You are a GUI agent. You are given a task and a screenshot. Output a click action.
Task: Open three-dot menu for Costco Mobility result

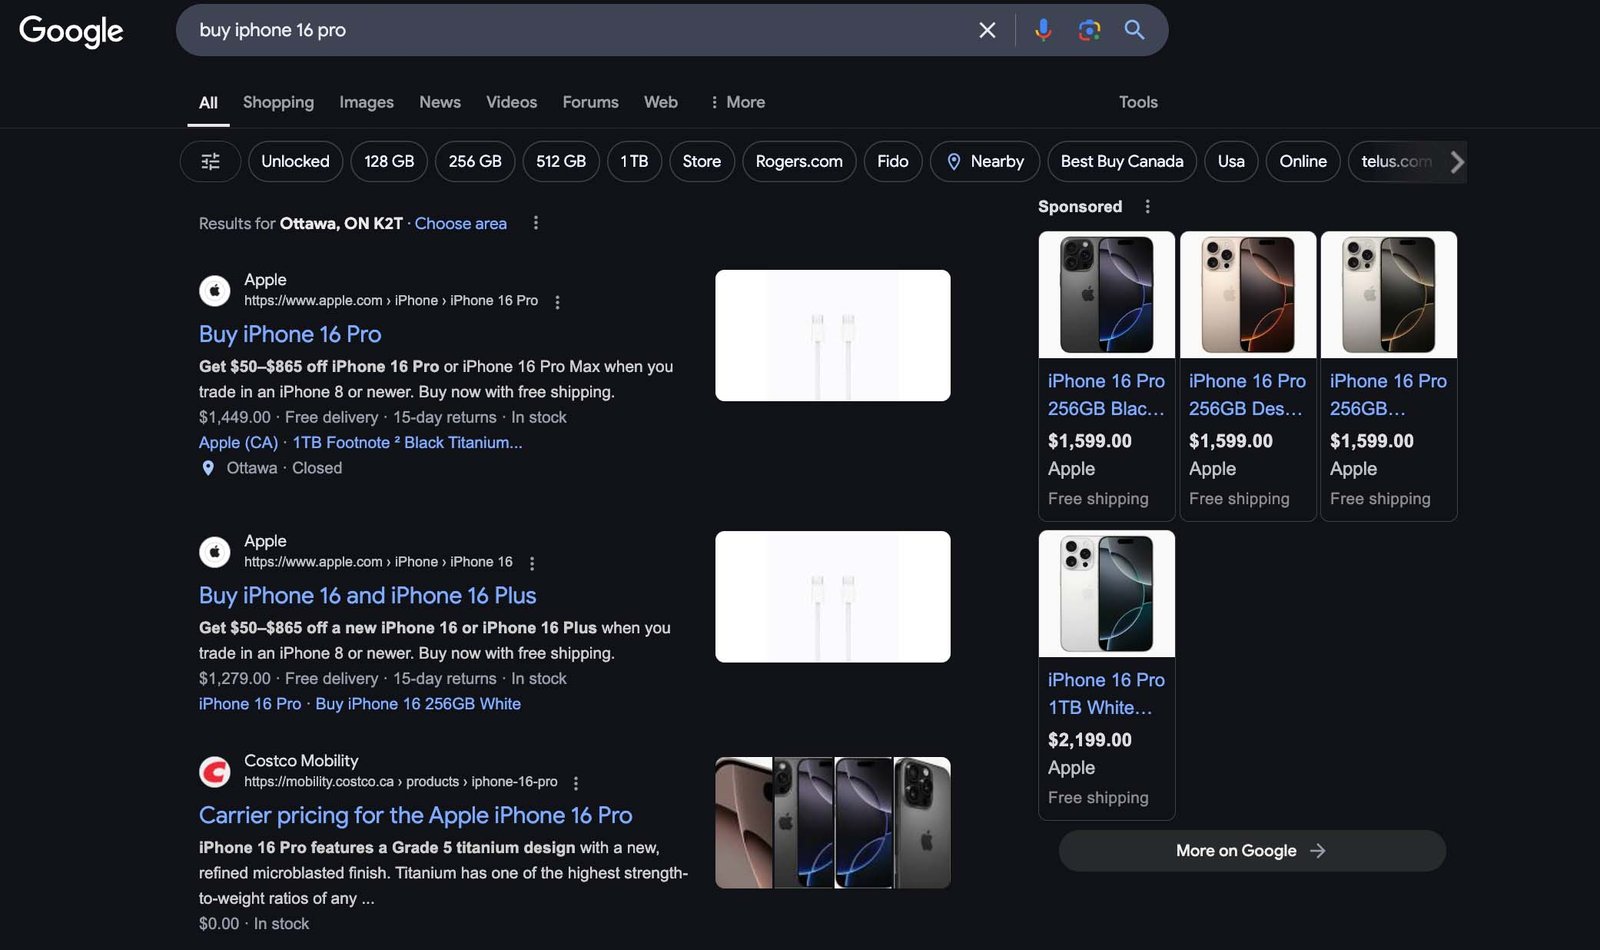point(576,783)
